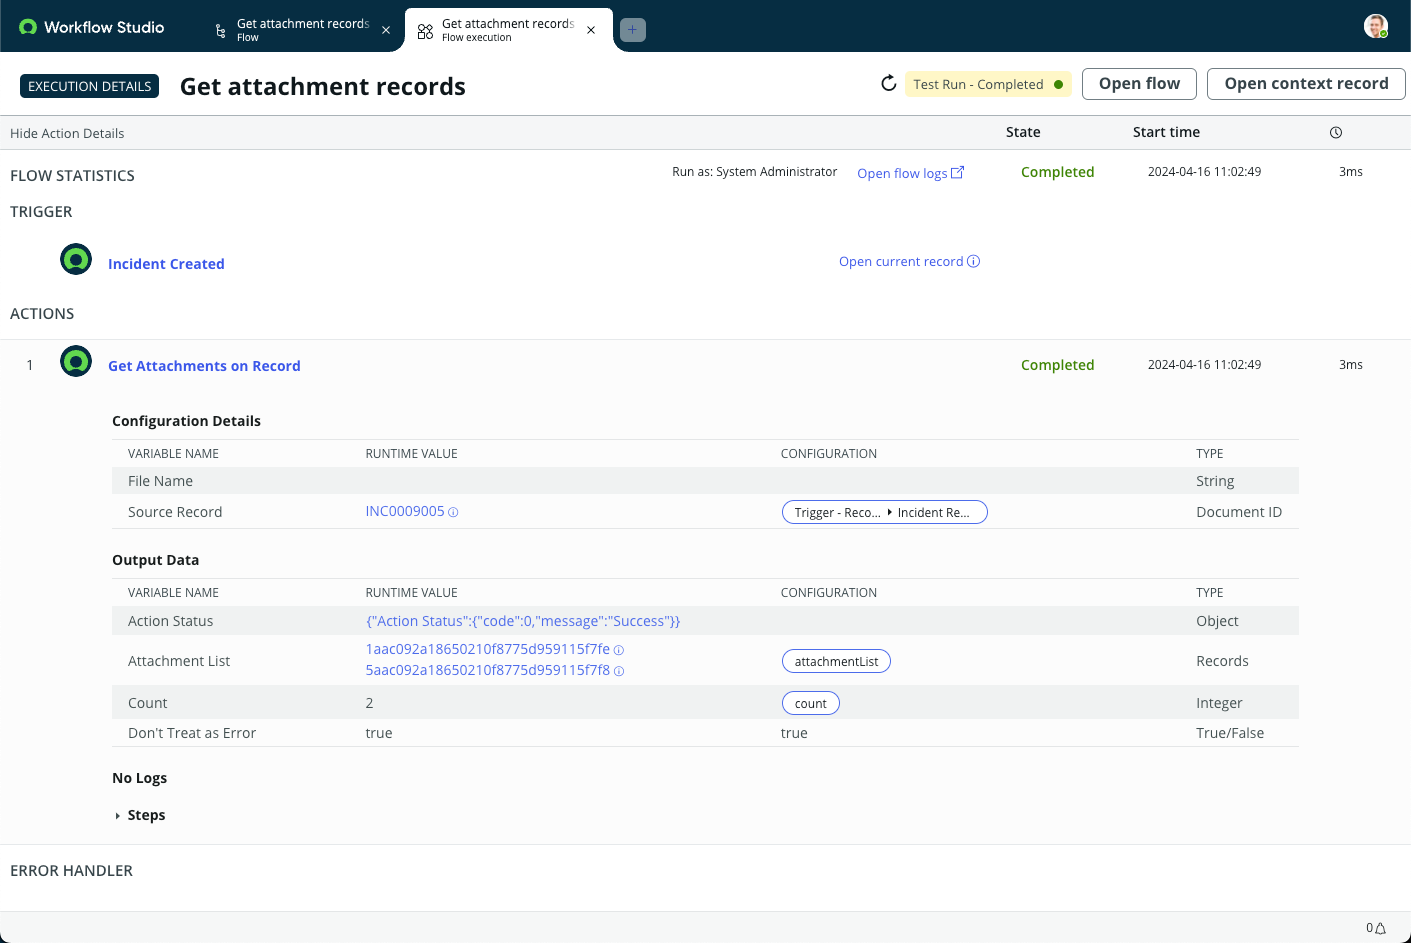Image resolution: width=1411 pixels, height=943 pixels.
Task: Click the Incident Created trigger icon
Action: pyautogui.click(x=76, y=259)
